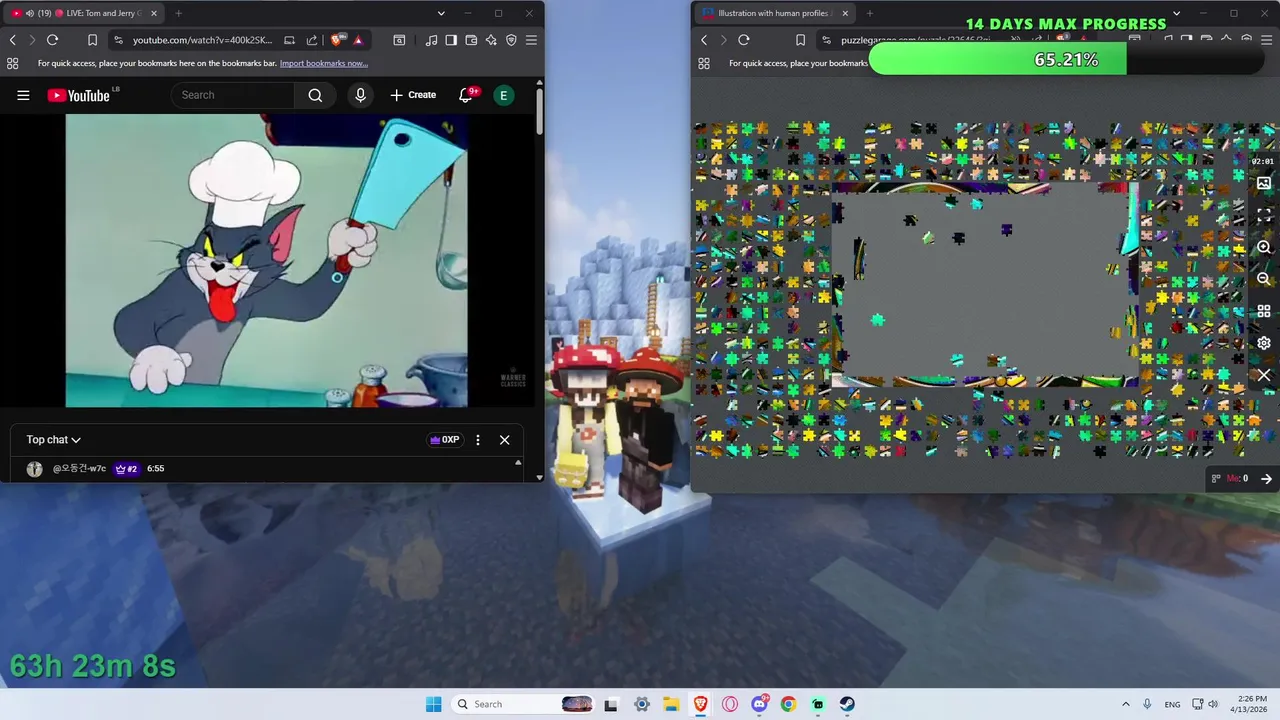
Task: Open the taskbar volume control
Action: coord(1213,704)
